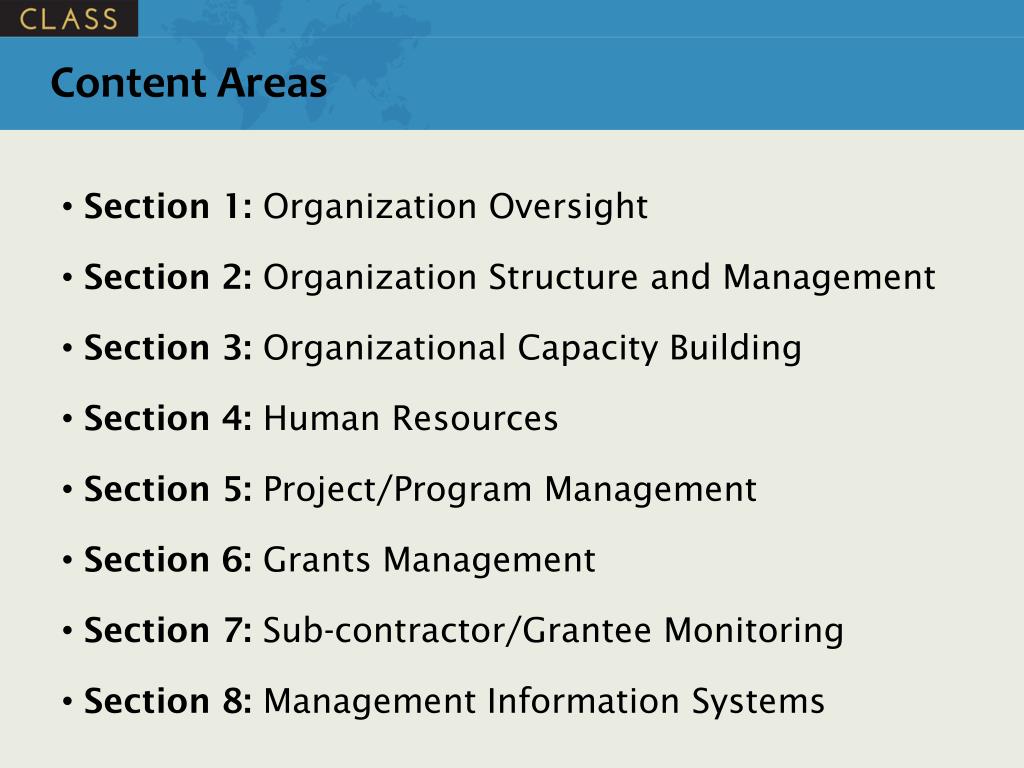Click the bold "Section 5:" label
This screenshot has width=1024, height=768.
168,489
